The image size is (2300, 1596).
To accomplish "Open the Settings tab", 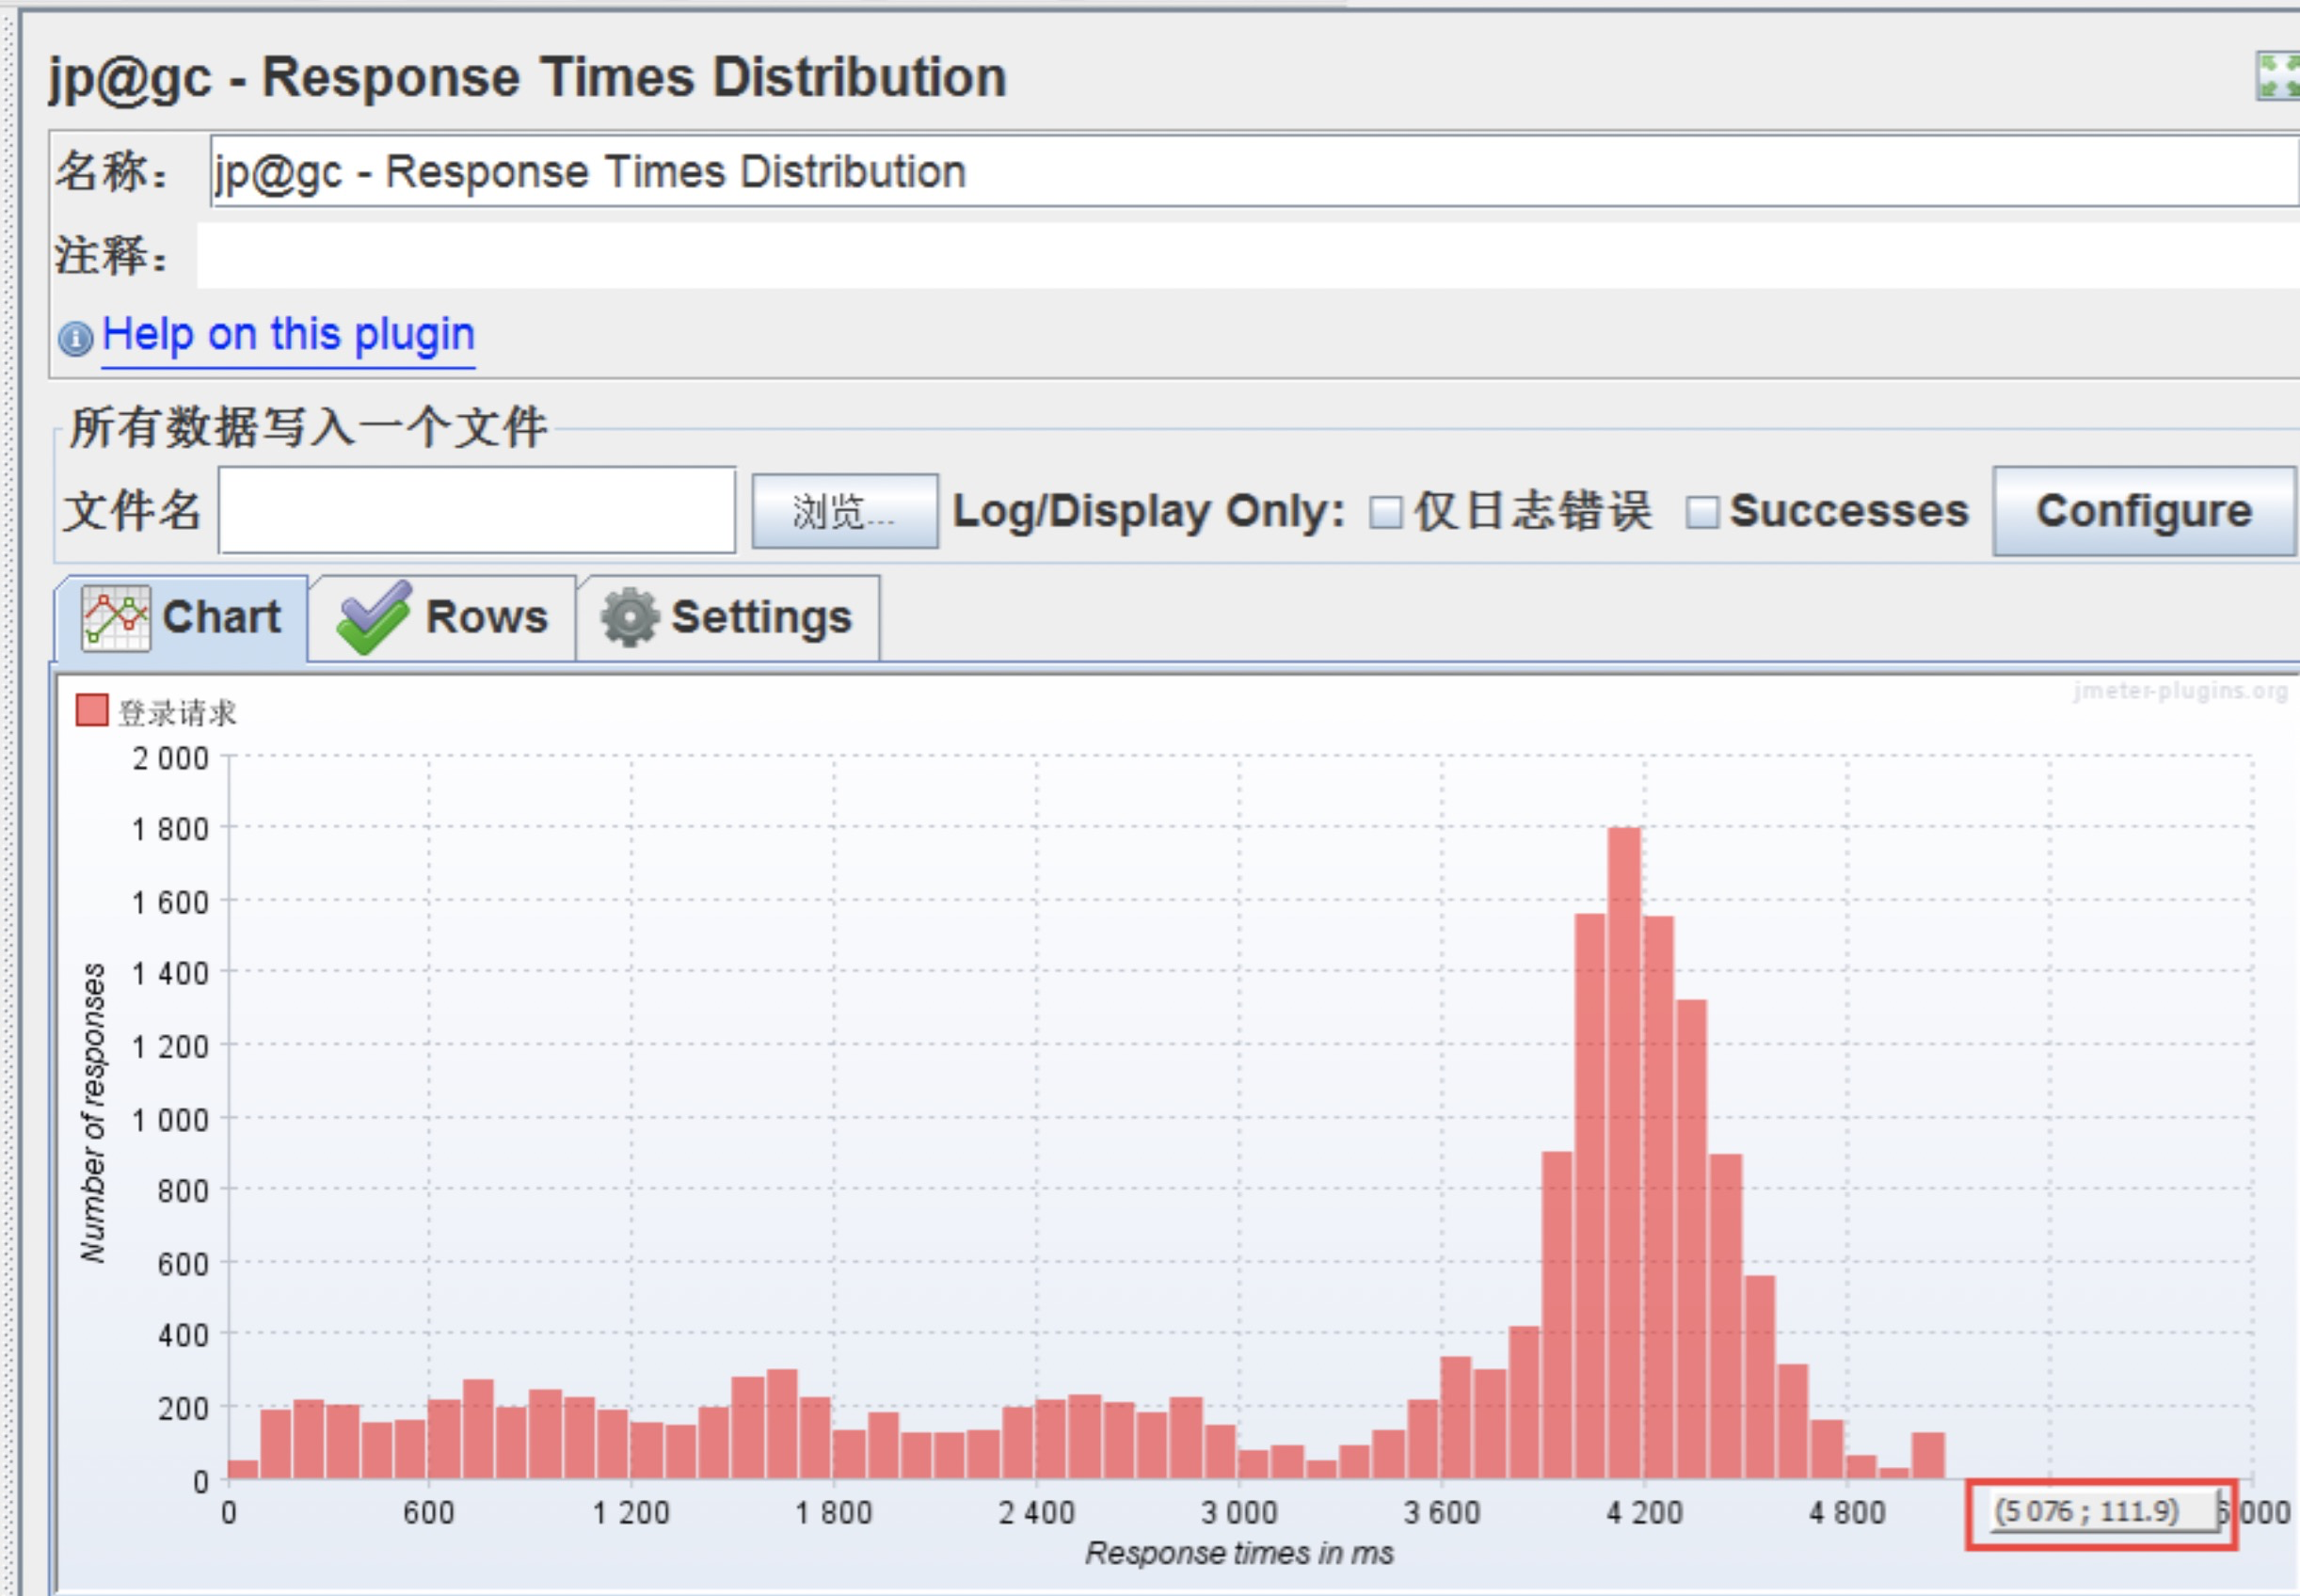I will coord(760,618).
